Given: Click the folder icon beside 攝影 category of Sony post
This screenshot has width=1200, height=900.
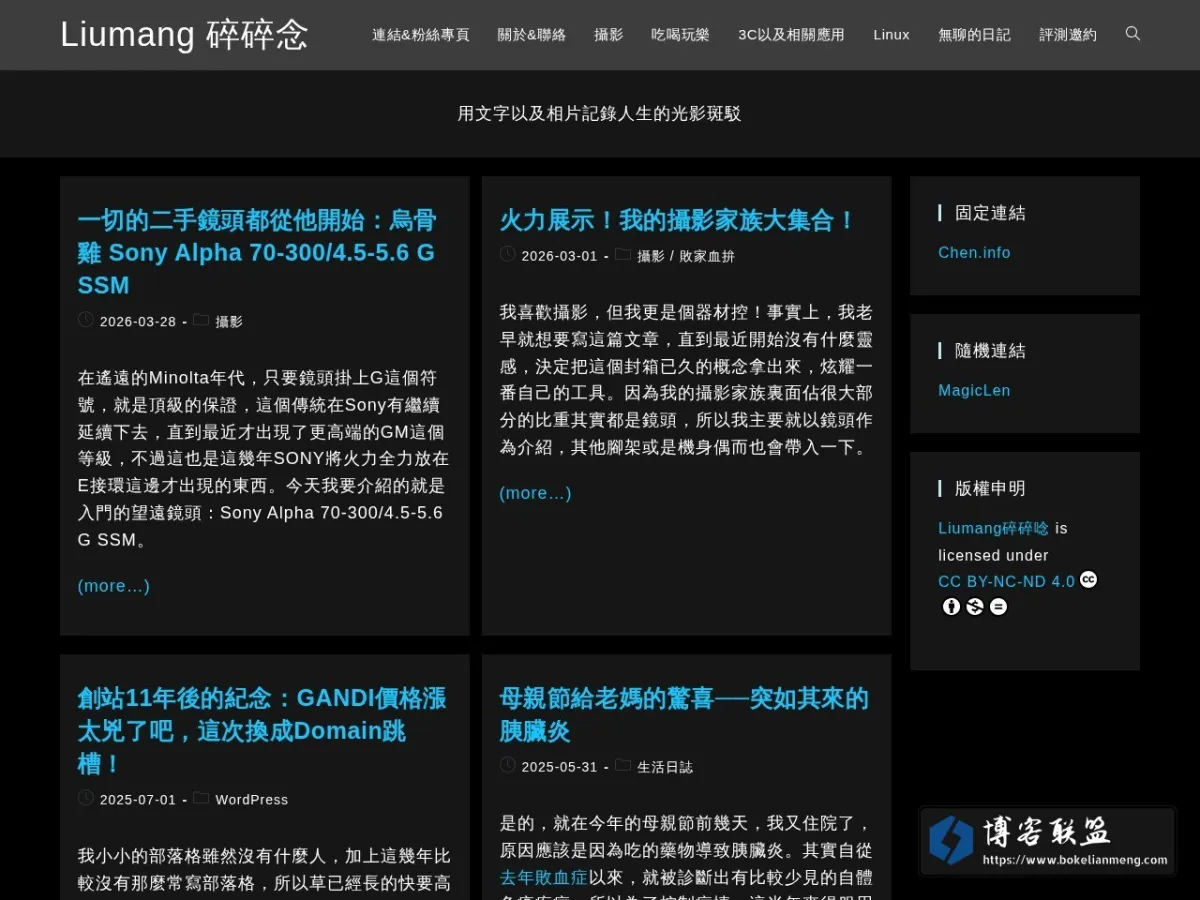Looking at the screenshot, I should 201,320.
